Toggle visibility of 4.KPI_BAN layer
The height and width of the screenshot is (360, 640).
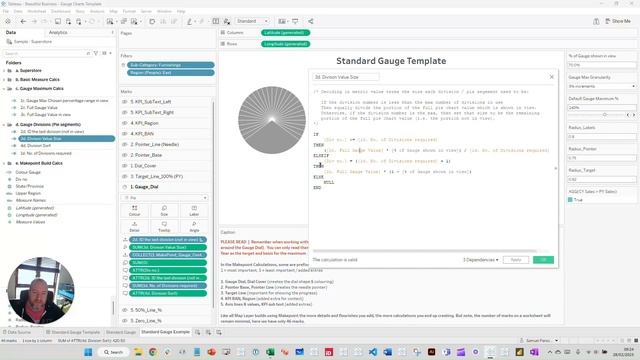click(x=125, y=133)
